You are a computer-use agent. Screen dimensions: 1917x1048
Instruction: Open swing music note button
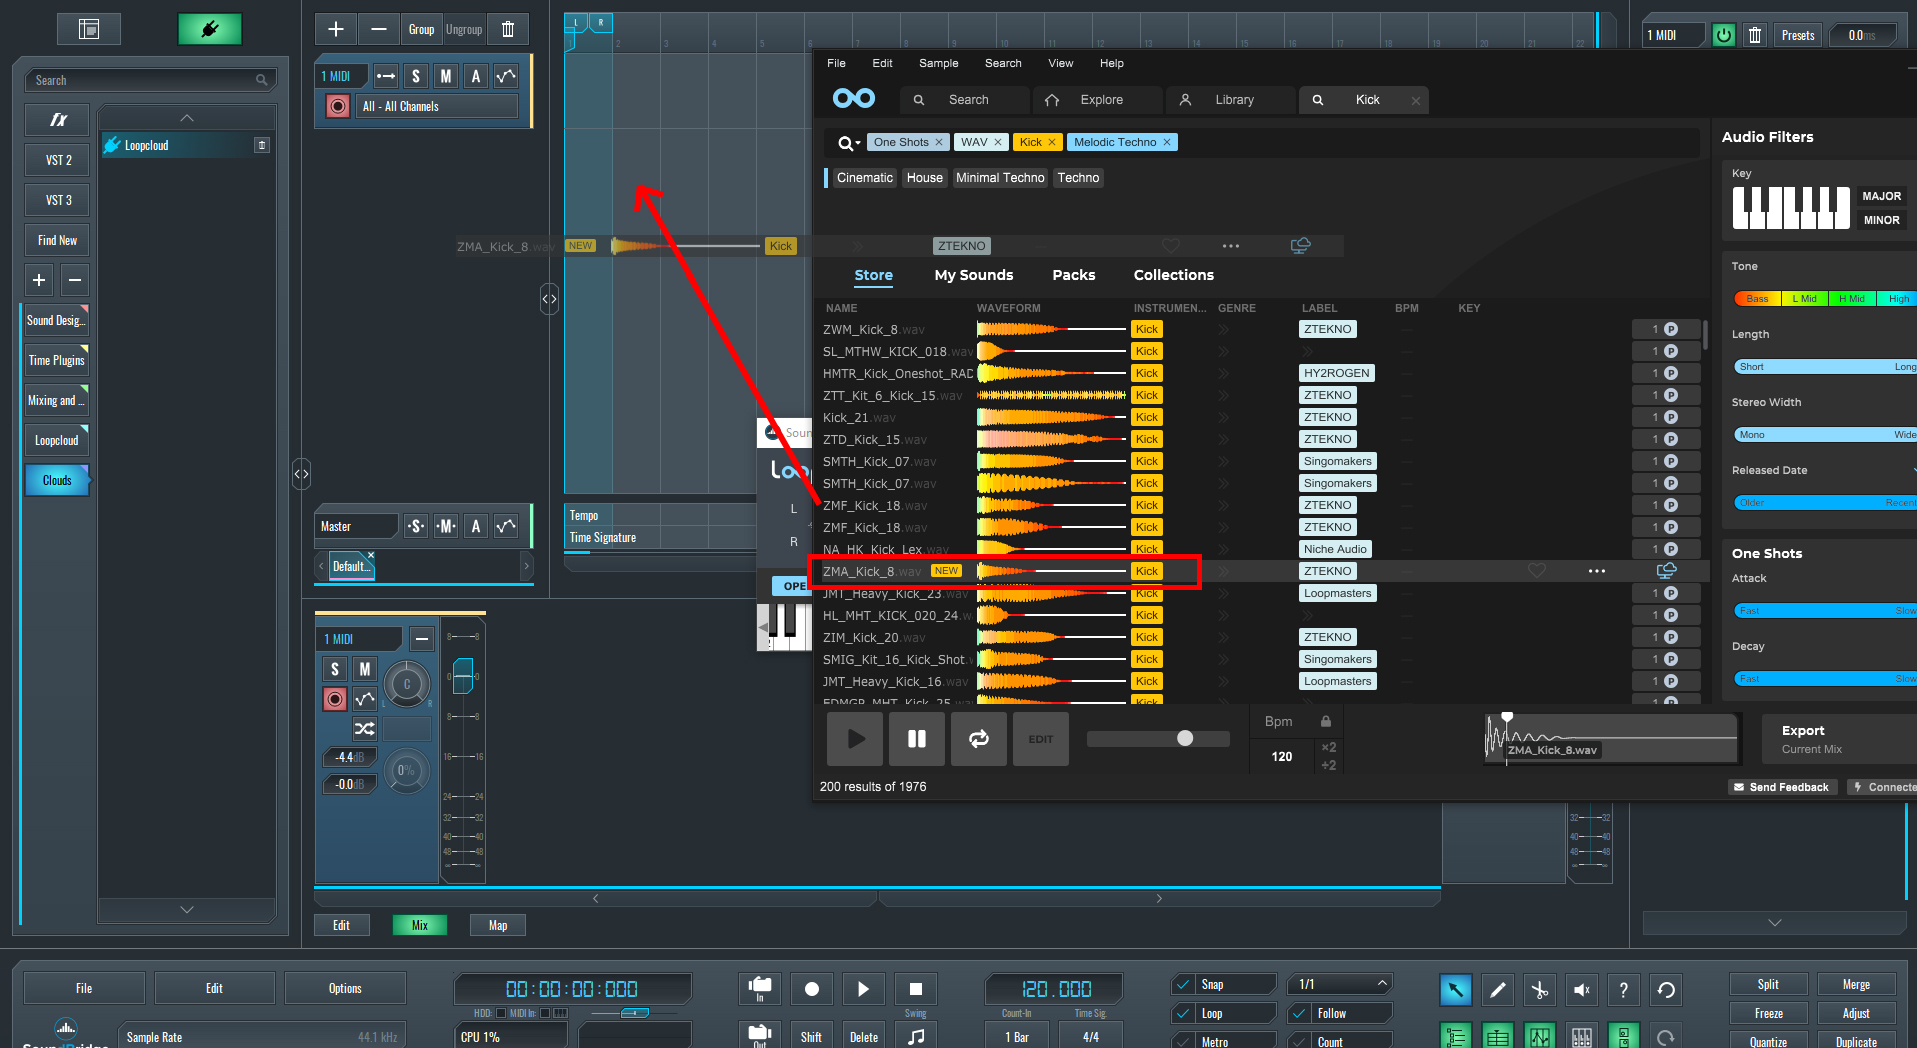coord(915,1036)
